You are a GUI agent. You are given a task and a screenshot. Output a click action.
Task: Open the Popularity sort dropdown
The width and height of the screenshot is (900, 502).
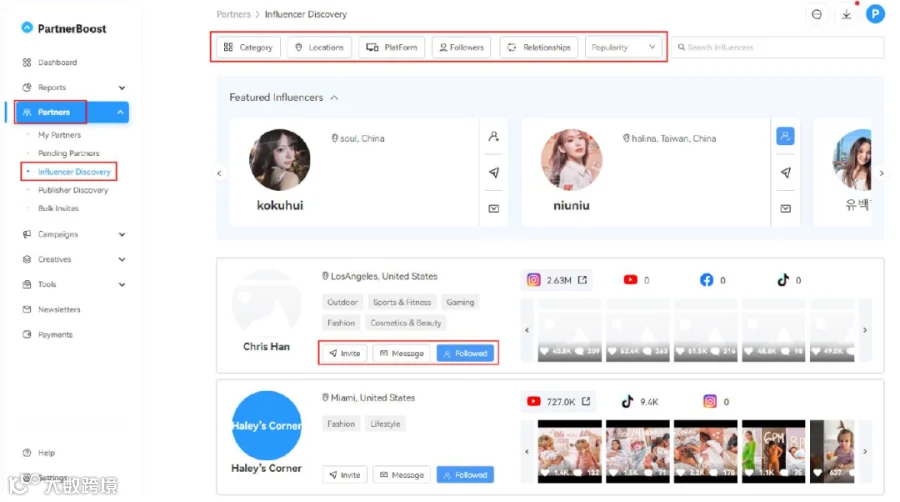(x=623, y=47)
